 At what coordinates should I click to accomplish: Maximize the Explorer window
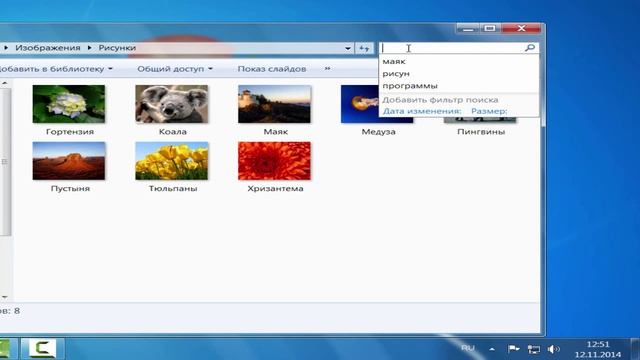coord(490,28)
